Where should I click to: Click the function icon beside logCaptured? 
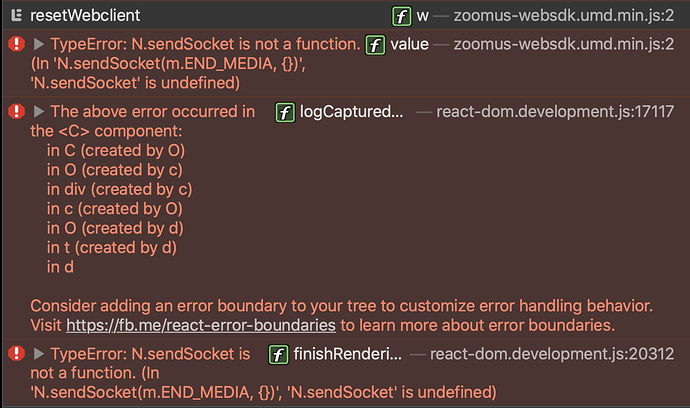point(285,113)
